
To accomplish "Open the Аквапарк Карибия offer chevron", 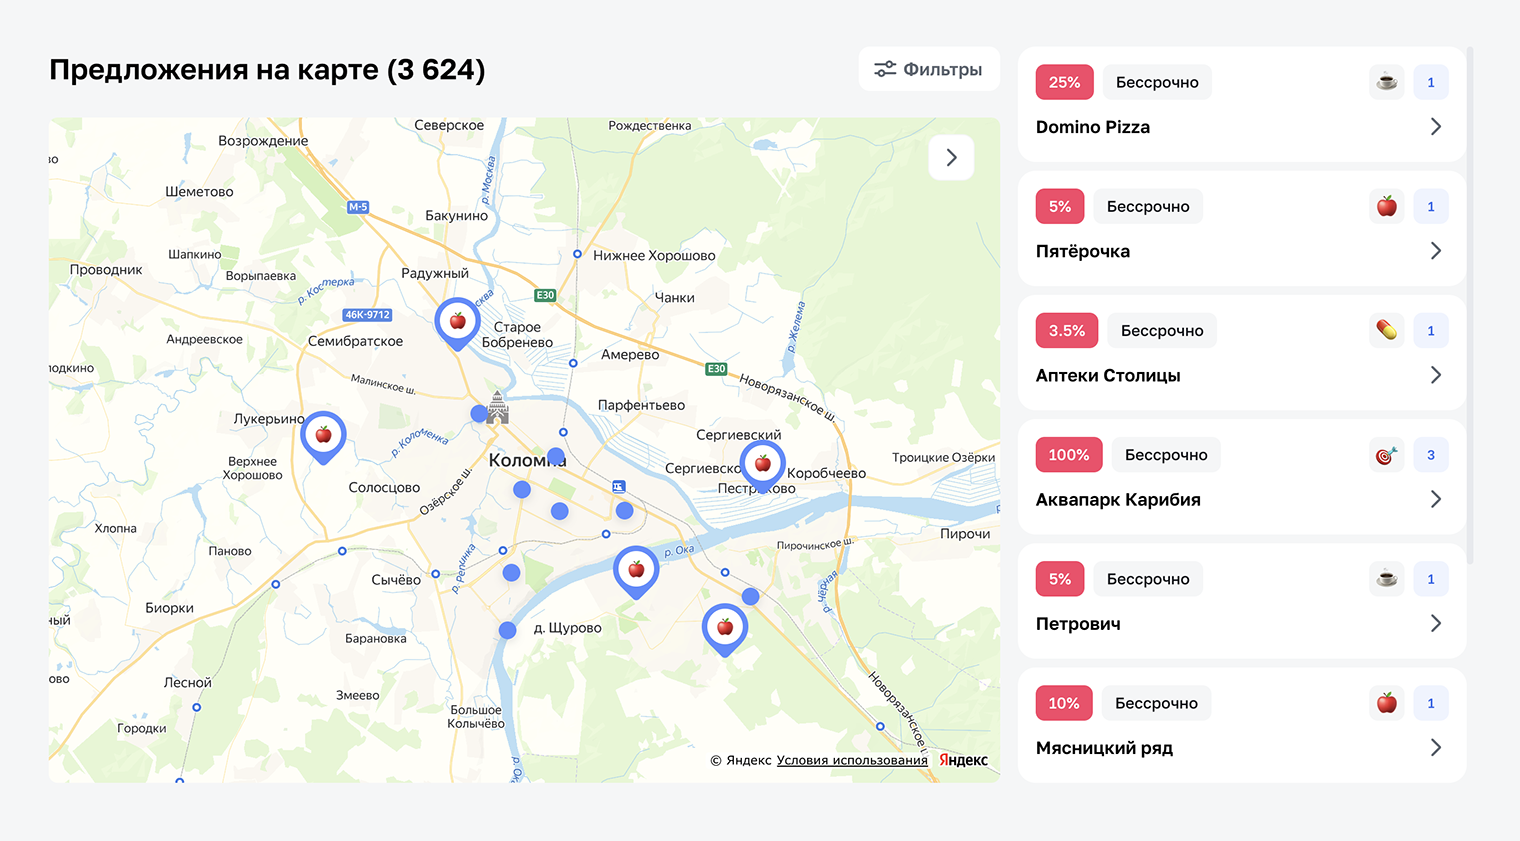I will tap(1436, 499).
